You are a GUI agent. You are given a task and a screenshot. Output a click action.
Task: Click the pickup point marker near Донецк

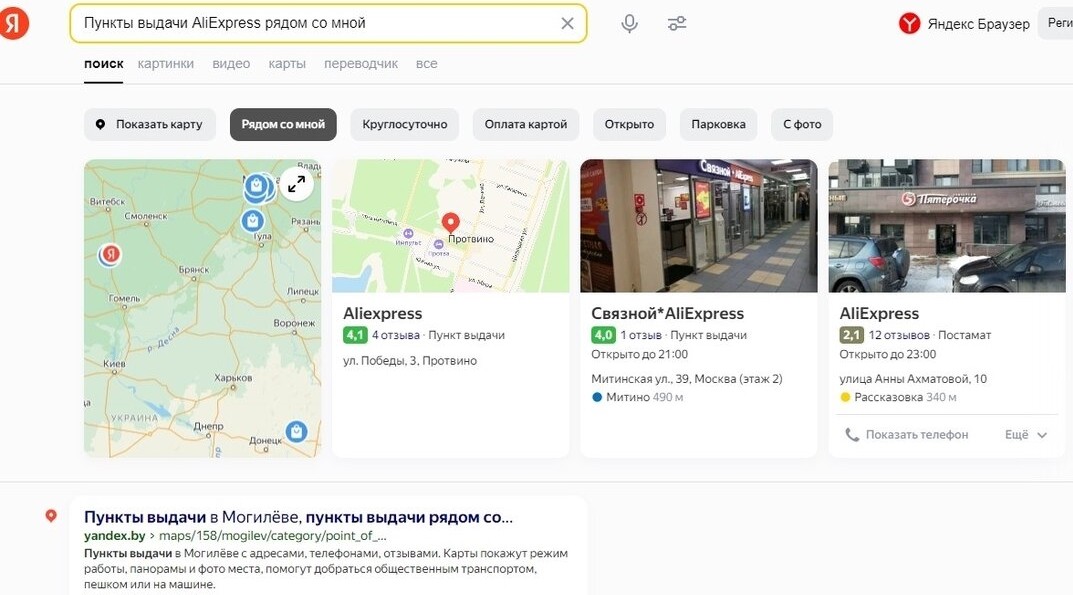pyautogui.click(x=296, y=431)
